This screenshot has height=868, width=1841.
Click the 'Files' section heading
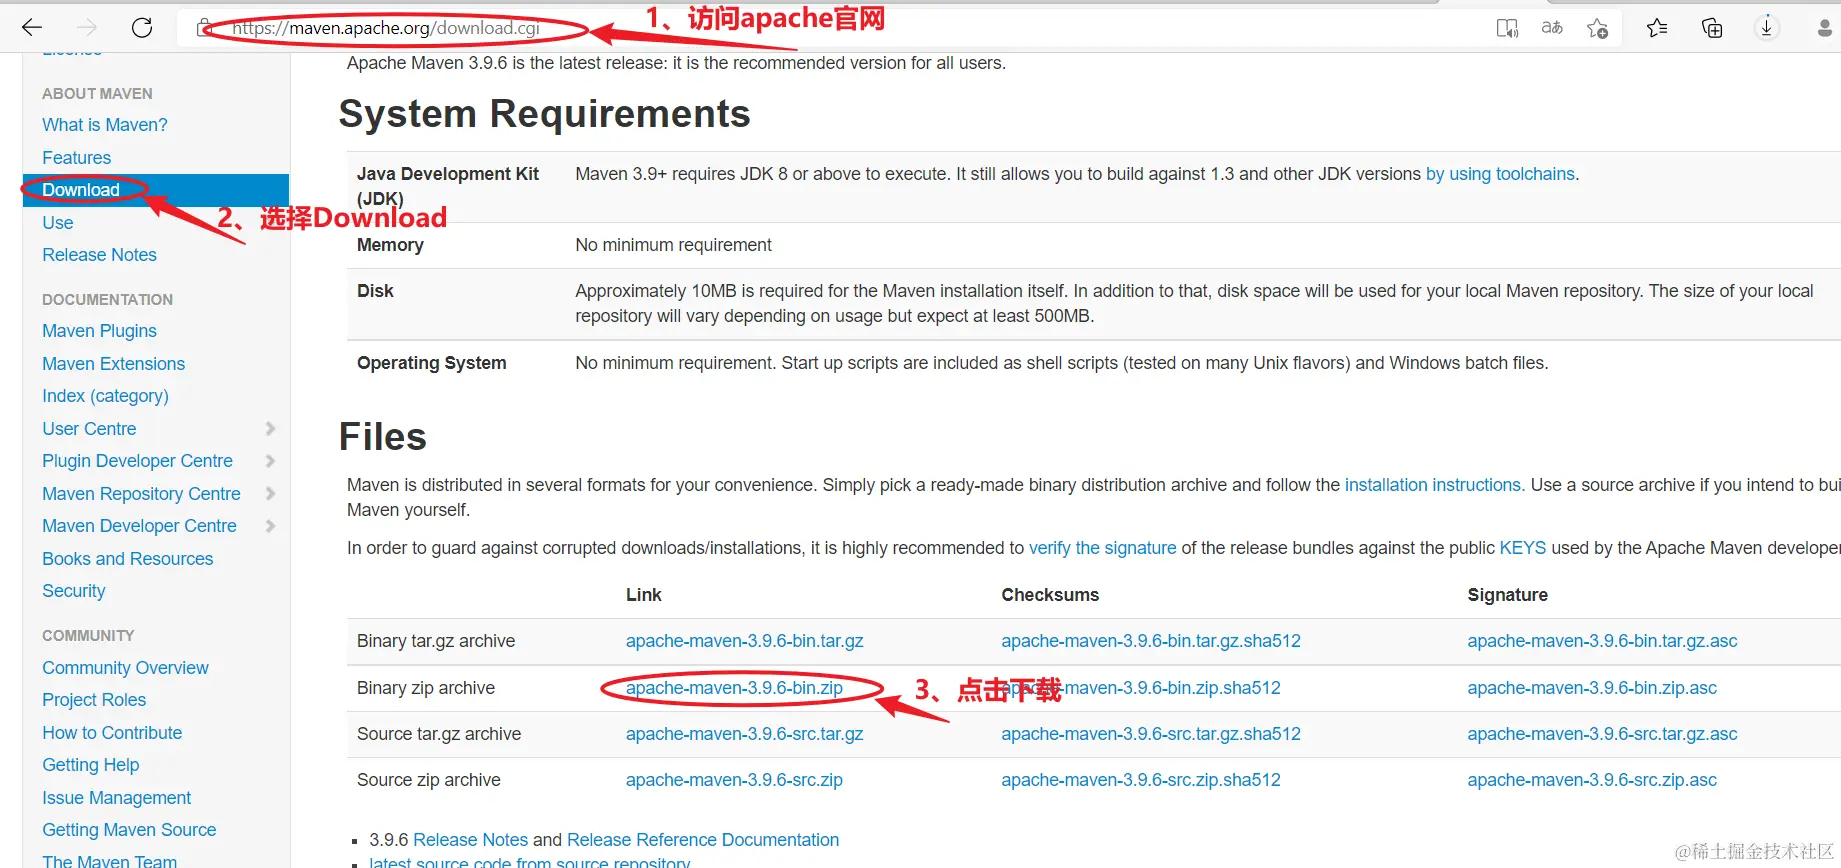[x=383, y=437]
